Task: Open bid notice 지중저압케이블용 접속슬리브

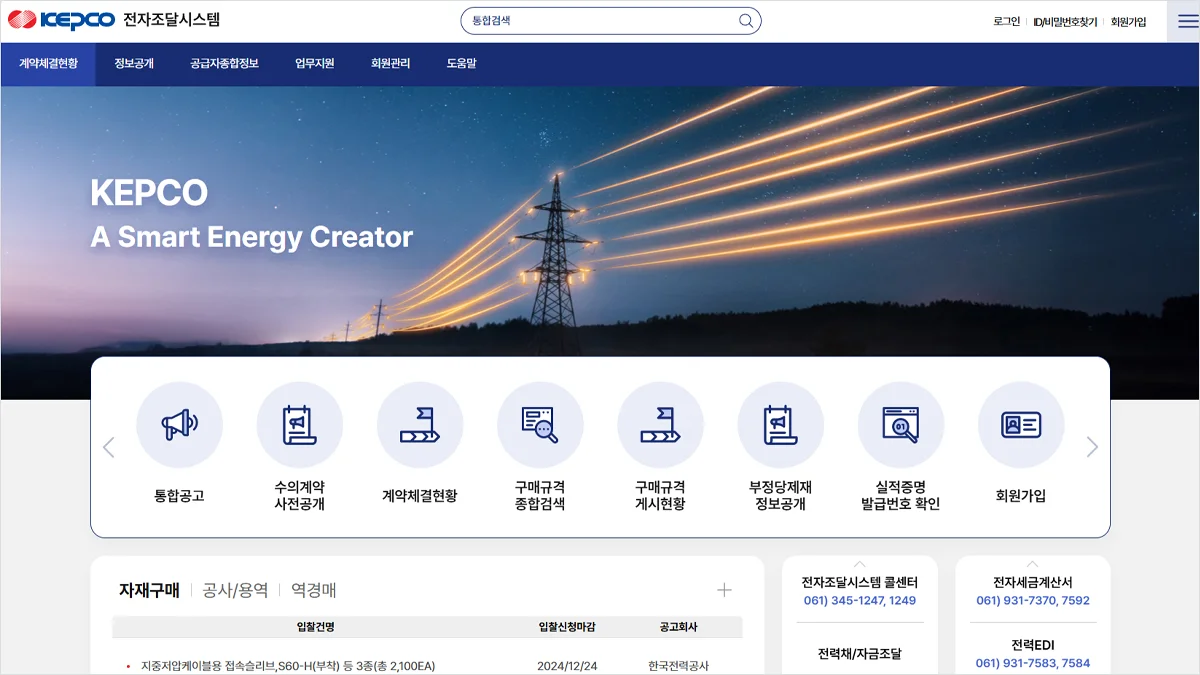Action: click(288, 666)
